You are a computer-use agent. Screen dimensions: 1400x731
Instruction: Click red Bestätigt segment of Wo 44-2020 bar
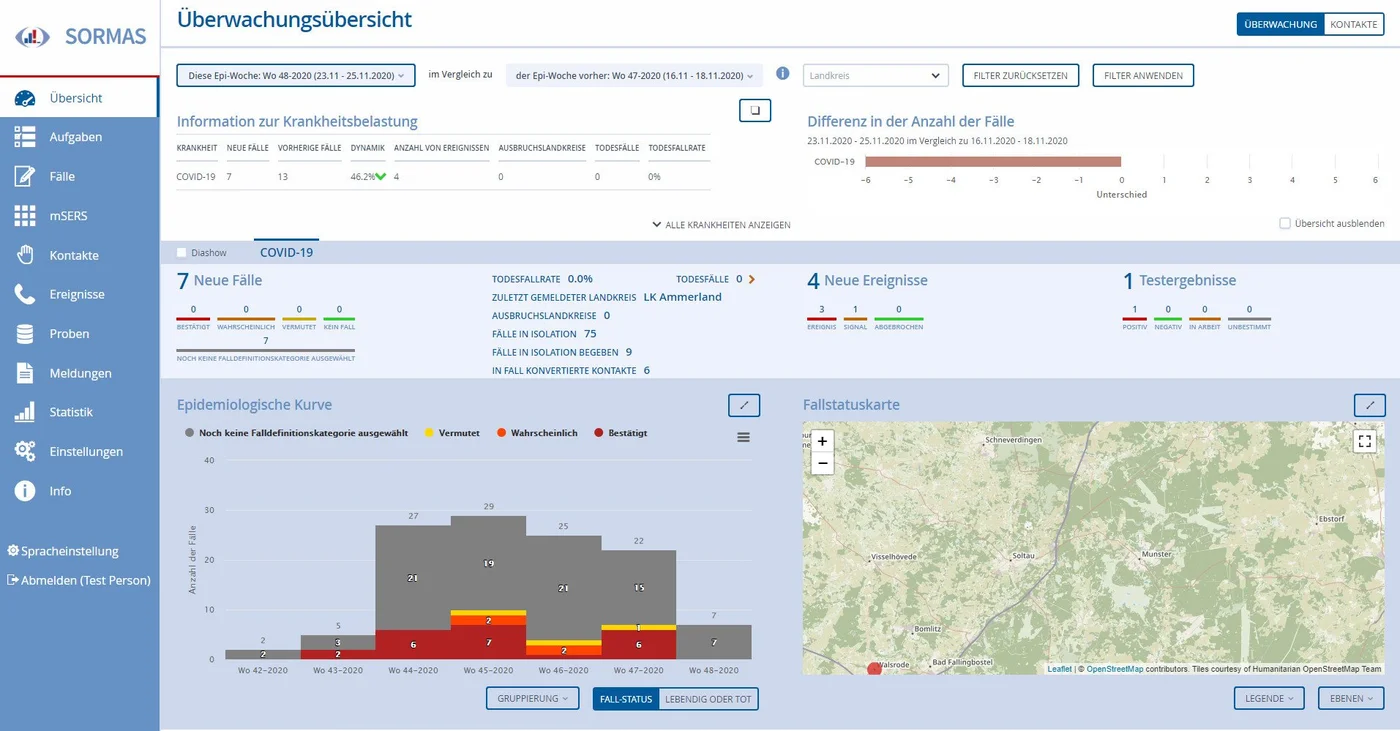tap(413, 645)
